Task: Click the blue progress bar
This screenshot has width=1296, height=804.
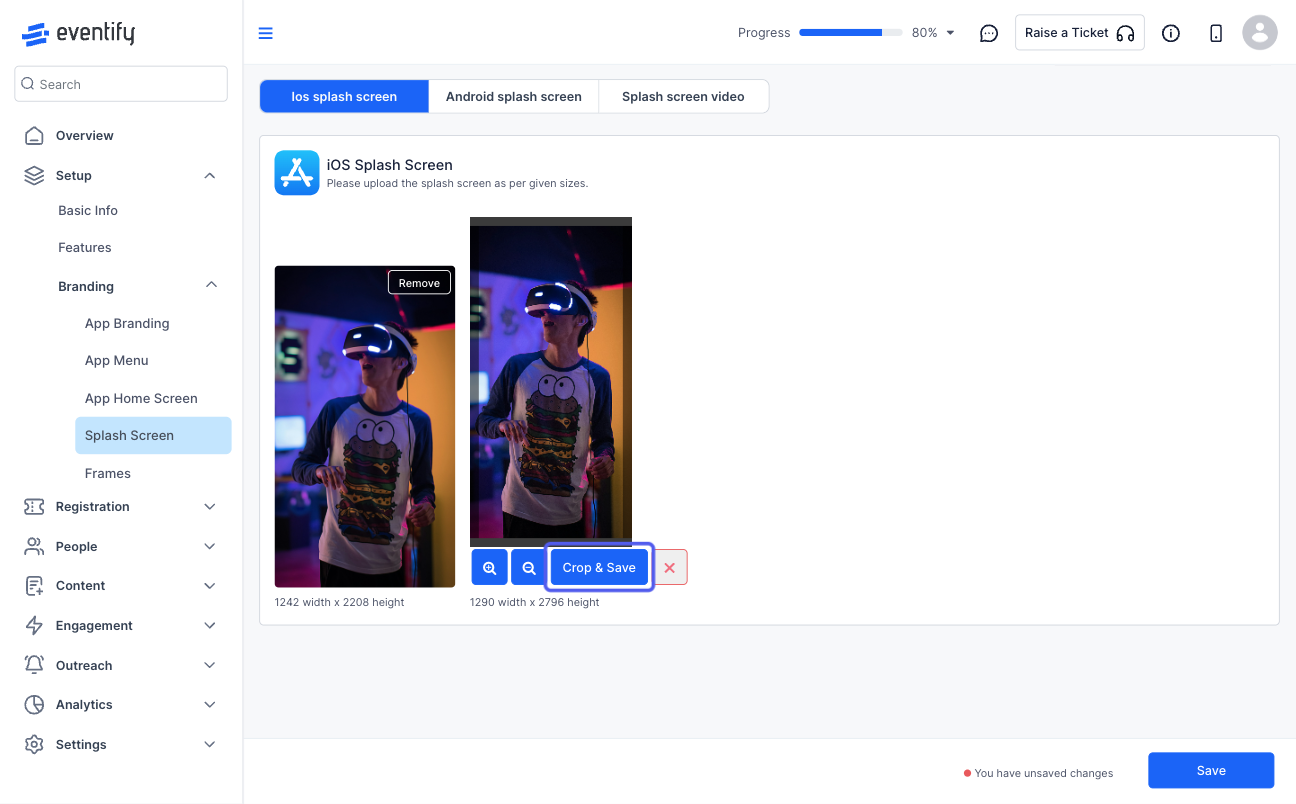Action: [850, 33]
